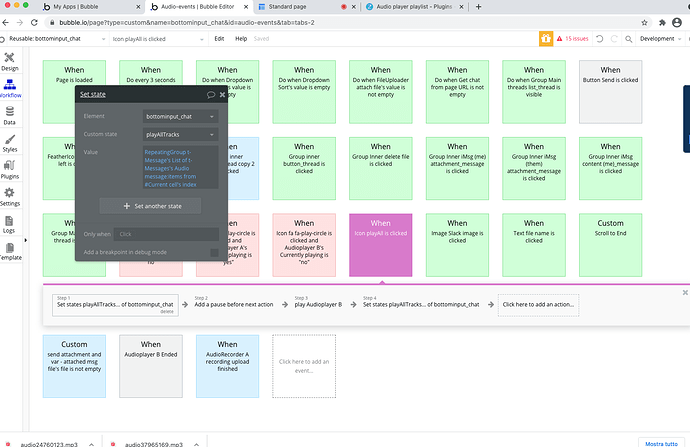Open the Plugins section icon
This screenshot has height=447, width=690.
(10, 171)
